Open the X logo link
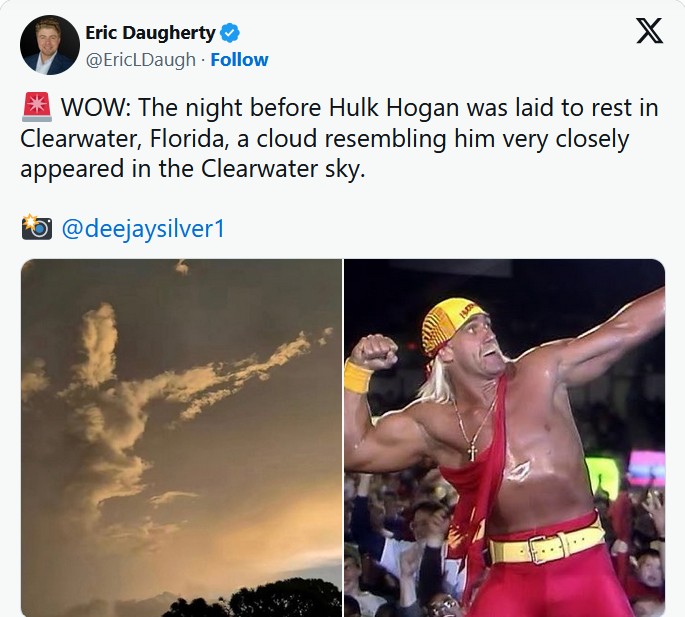This screenshot has width=685, height=617. coord(649,31)
